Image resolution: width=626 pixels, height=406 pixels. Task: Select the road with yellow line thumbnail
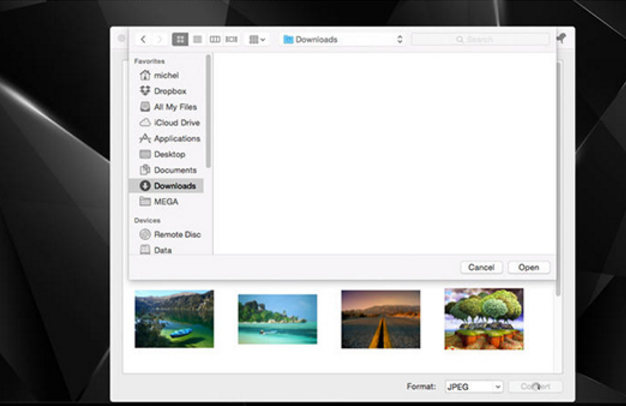click(x=380, y=319)
